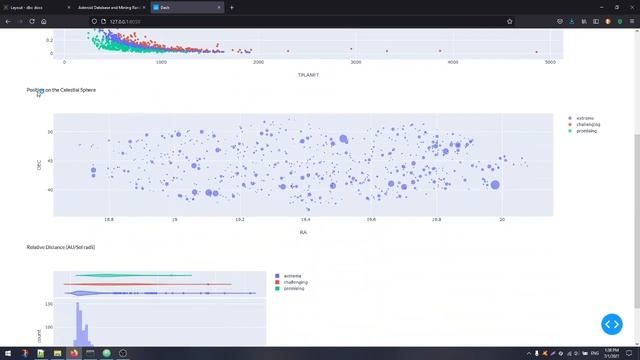Open the library toolbar icon

point(584,21)
